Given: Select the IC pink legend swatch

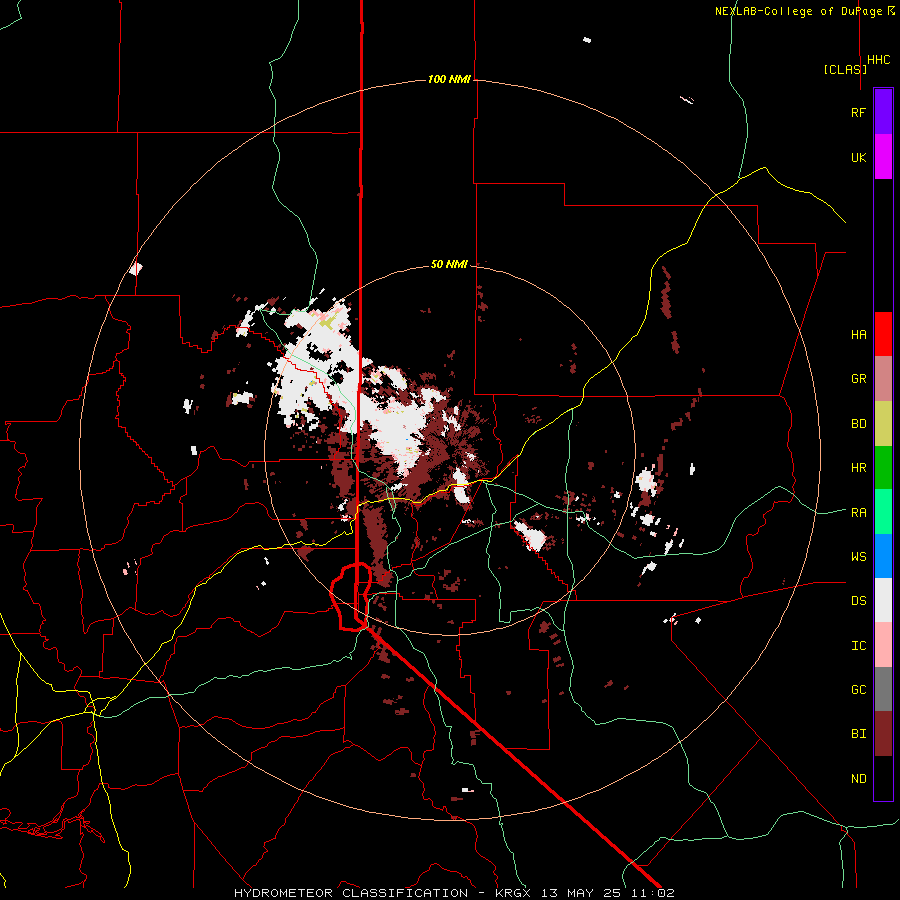Looking at the screenshot, I should point(883,645).
